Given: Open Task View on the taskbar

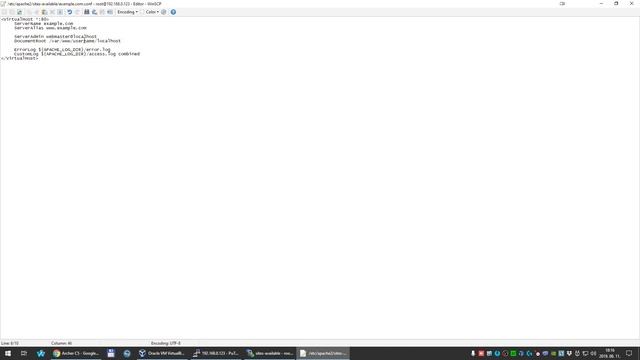Looking at the screenshot, I should click(x=24, y=353).
